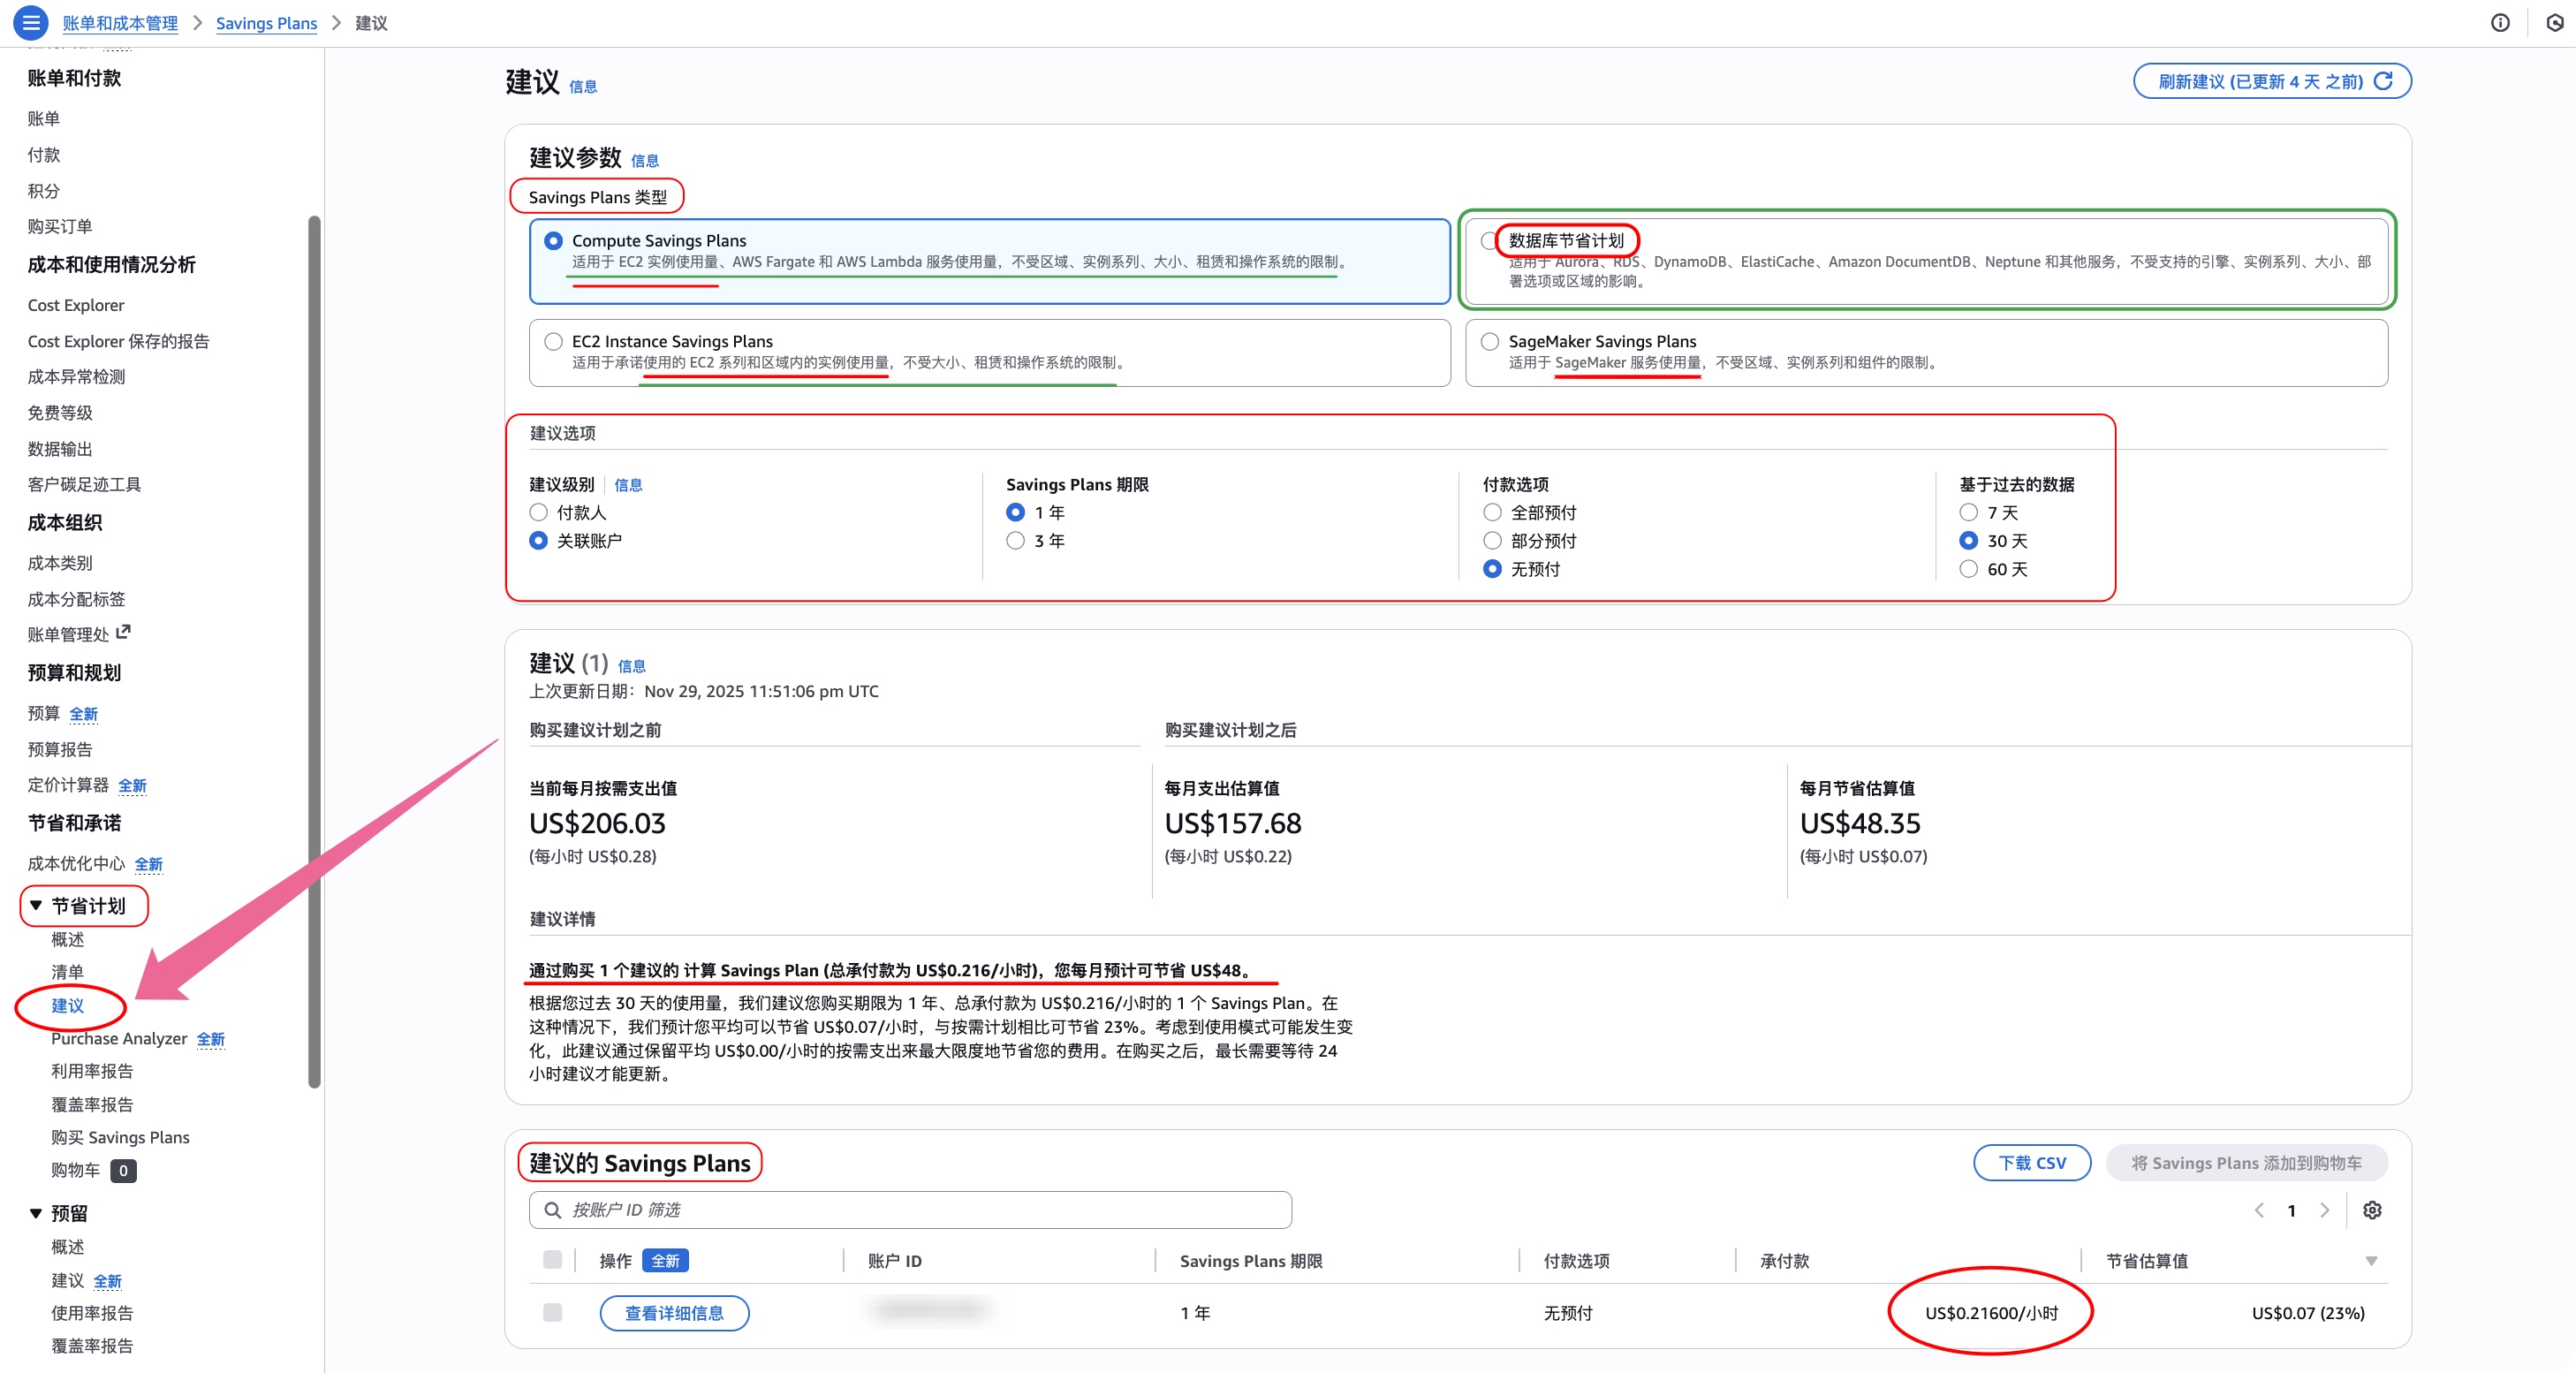Click the hexagon icon at far top right
2576x1373 pixels.
2554,22
